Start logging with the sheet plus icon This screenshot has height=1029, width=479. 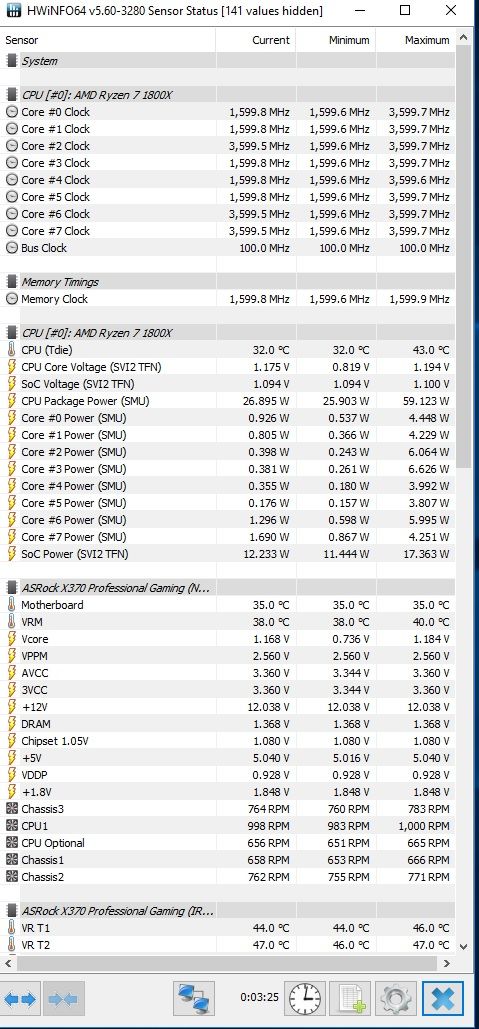pos(350,999)
